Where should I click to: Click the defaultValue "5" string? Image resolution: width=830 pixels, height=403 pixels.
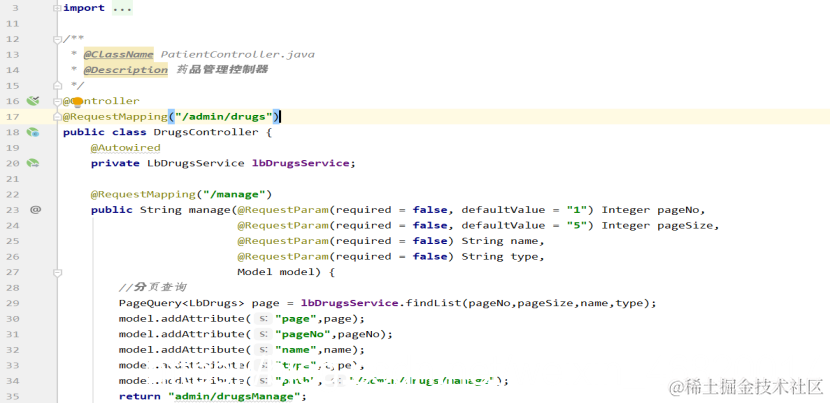[578, 226]
